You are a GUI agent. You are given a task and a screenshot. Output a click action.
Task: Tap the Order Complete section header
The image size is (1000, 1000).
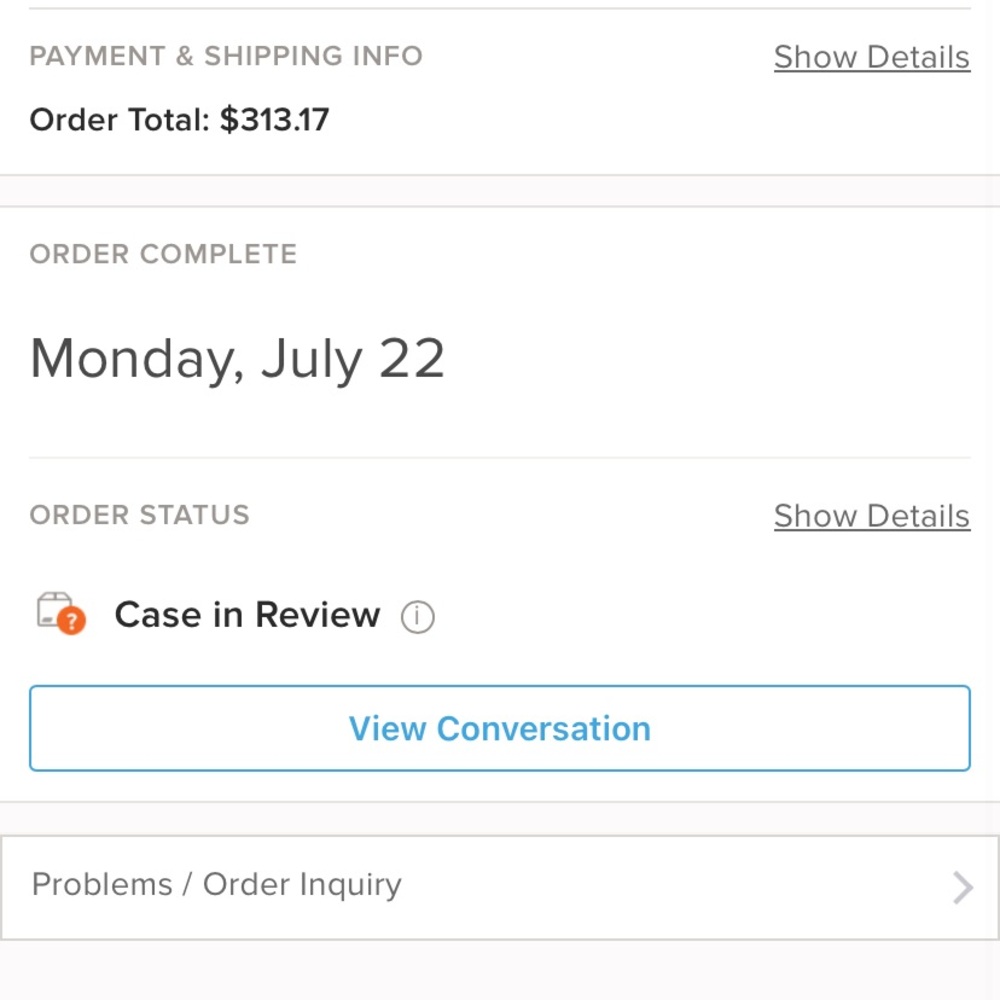click(x=163, y=254)
